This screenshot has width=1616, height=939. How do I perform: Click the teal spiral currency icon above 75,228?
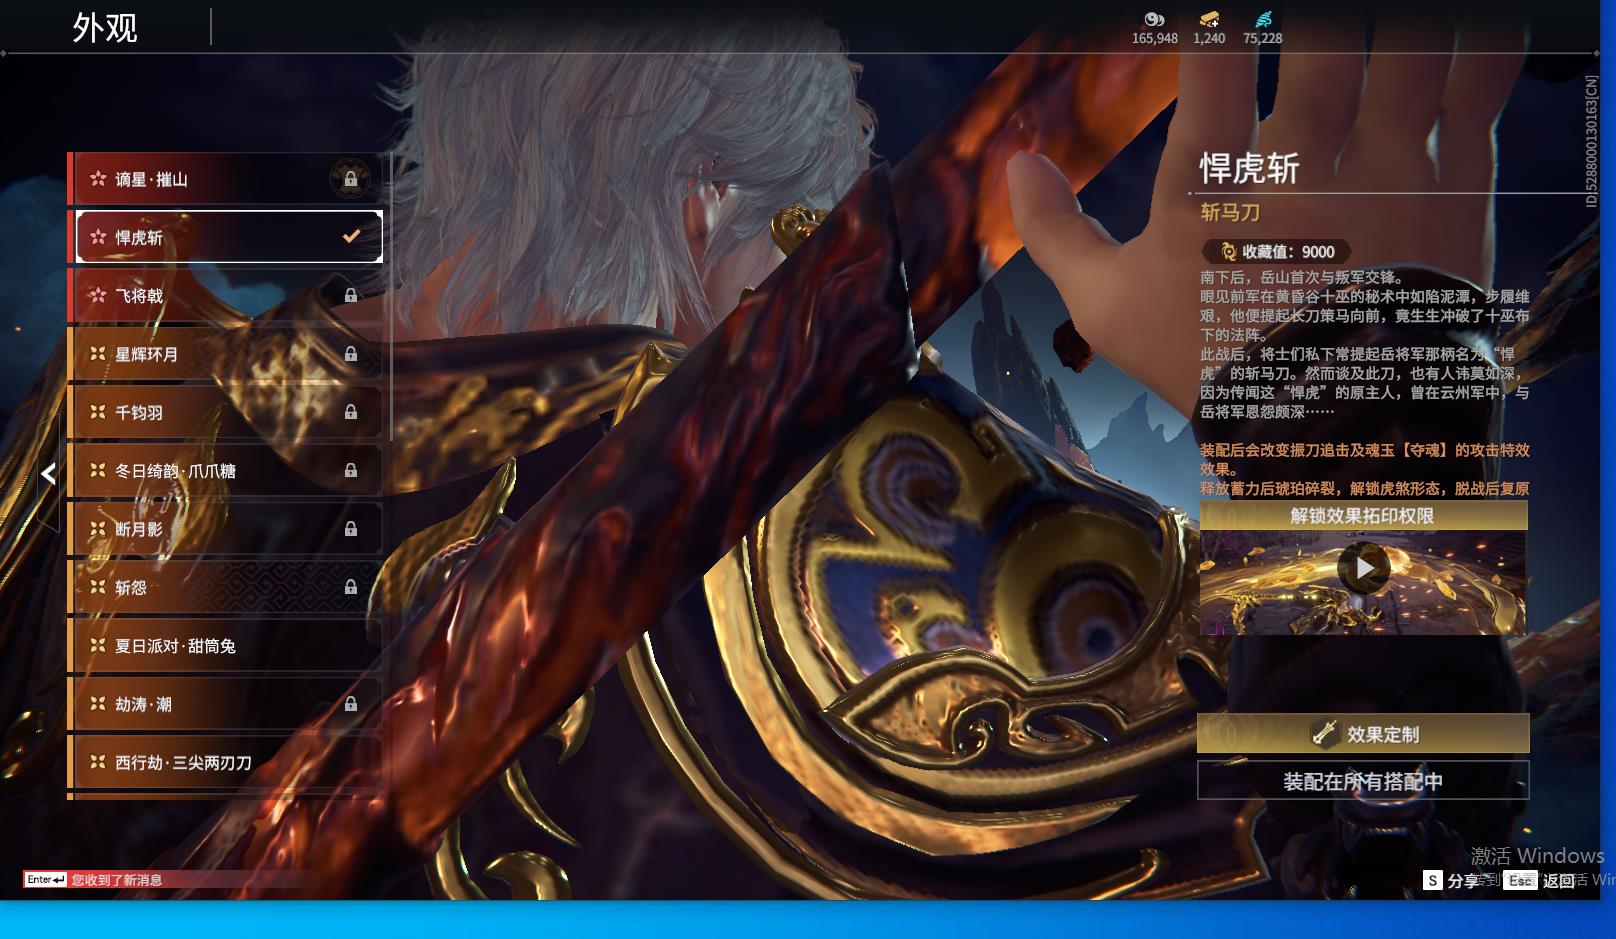click(x=1263, y=19)
